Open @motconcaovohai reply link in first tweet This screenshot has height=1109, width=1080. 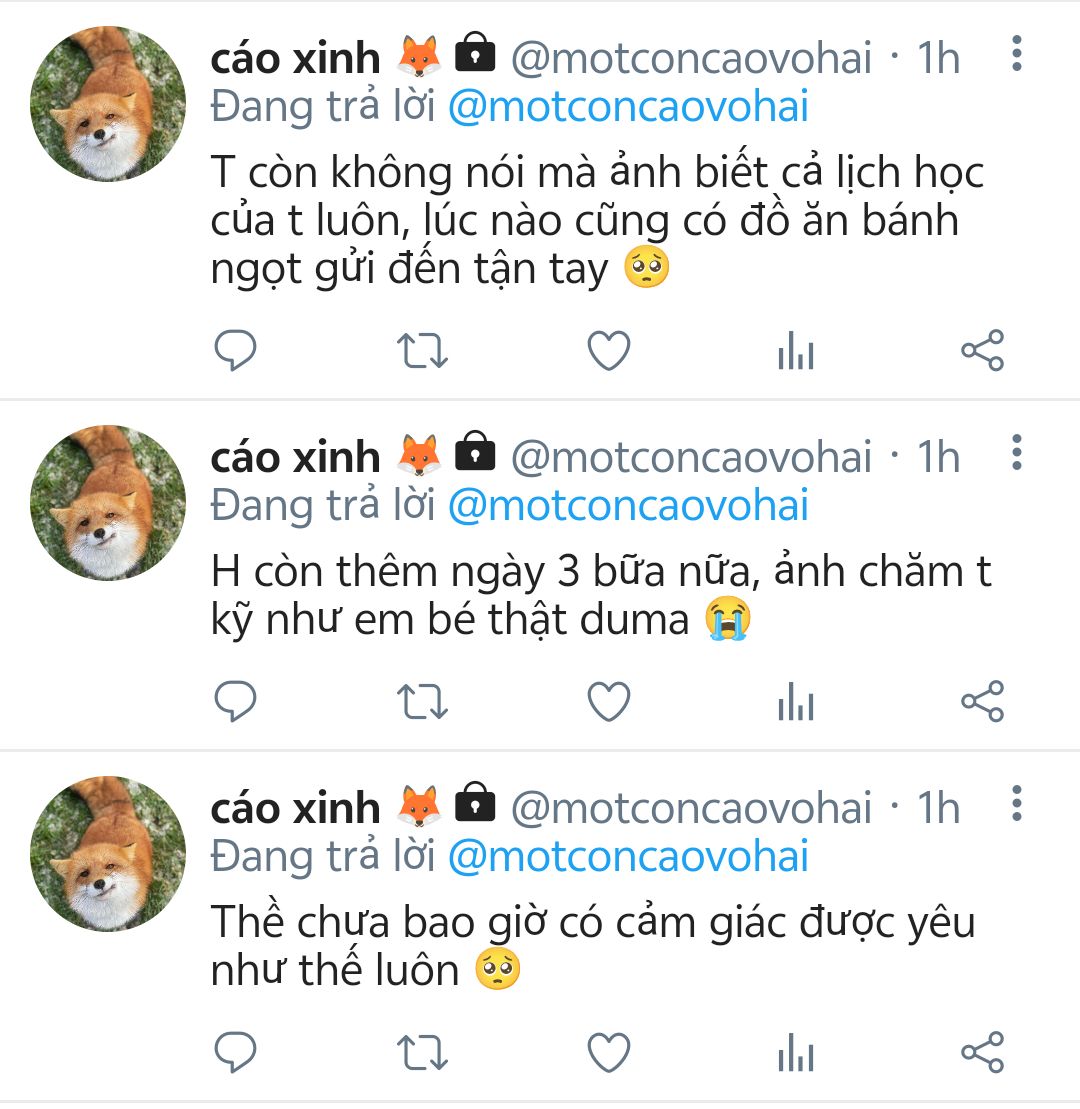[628, 108]
